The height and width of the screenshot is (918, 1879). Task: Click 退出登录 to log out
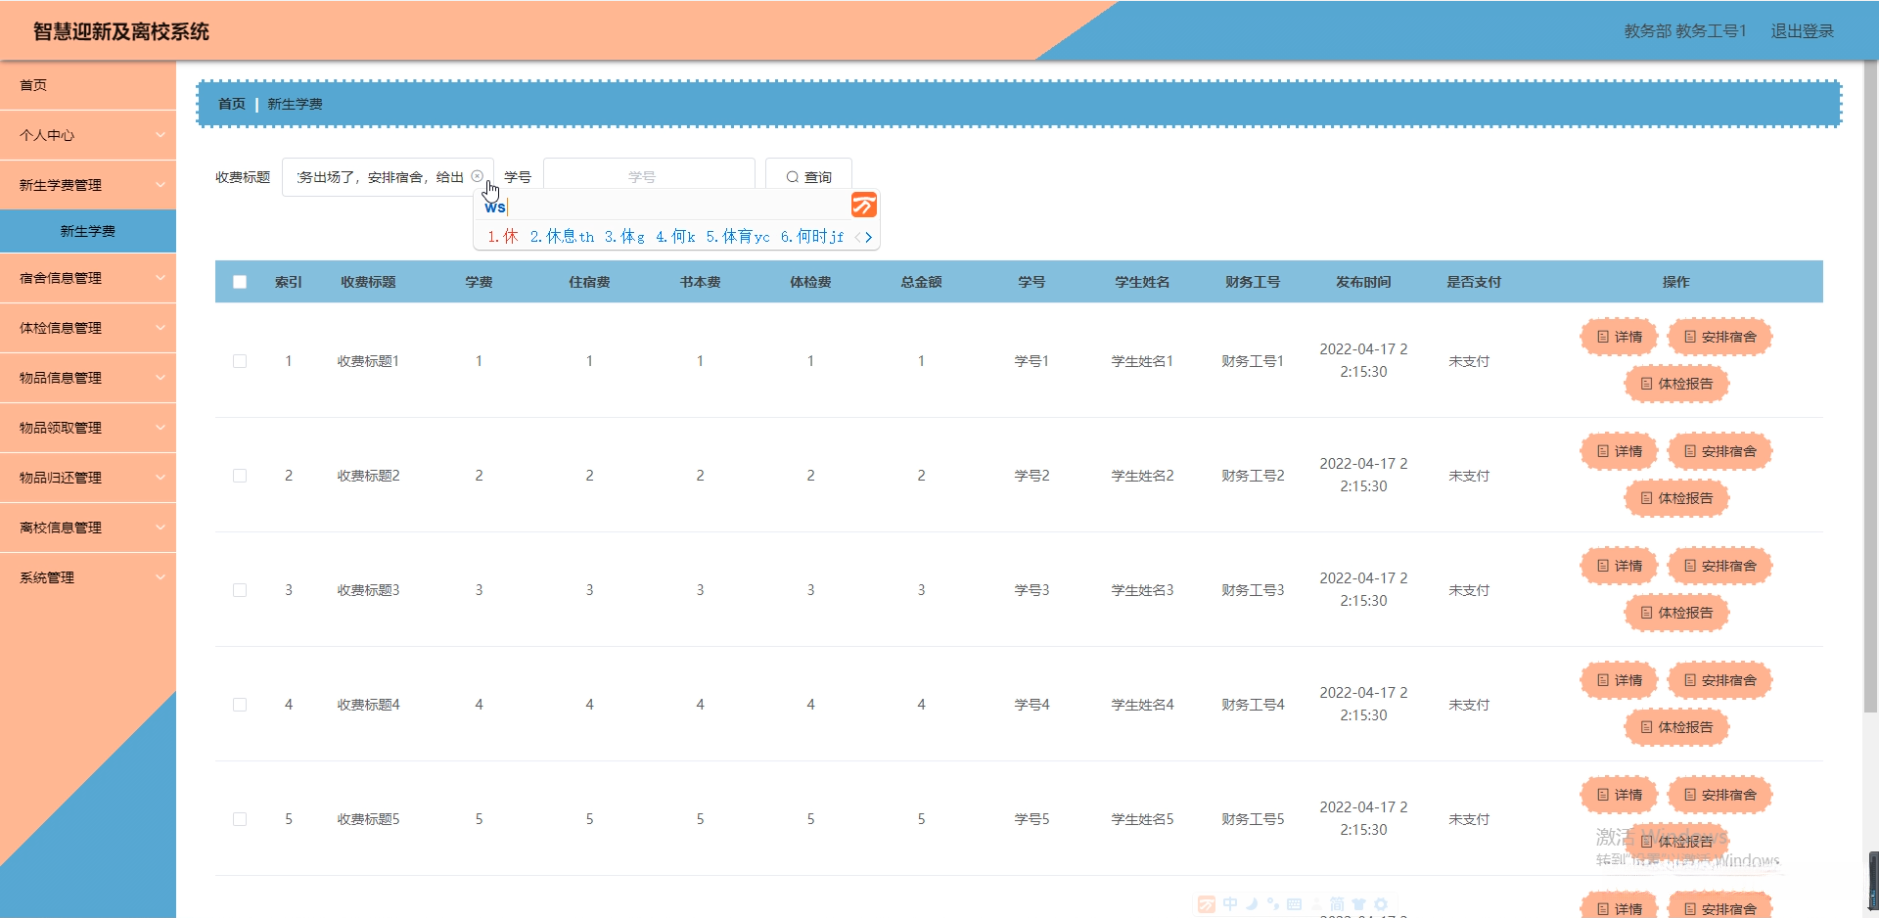(1802, 31)
